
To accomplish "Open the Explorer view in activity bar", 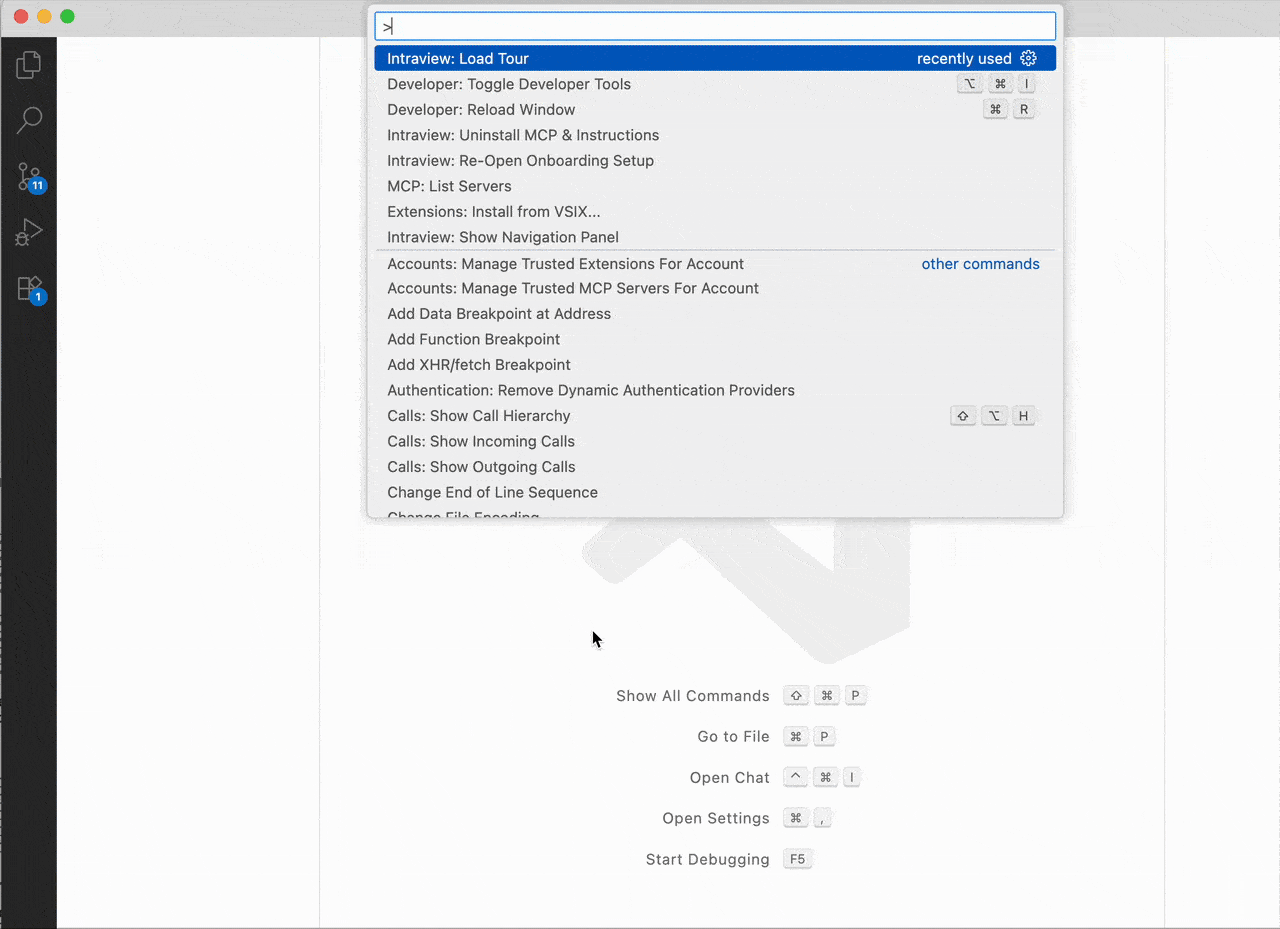I will [29, 66].
